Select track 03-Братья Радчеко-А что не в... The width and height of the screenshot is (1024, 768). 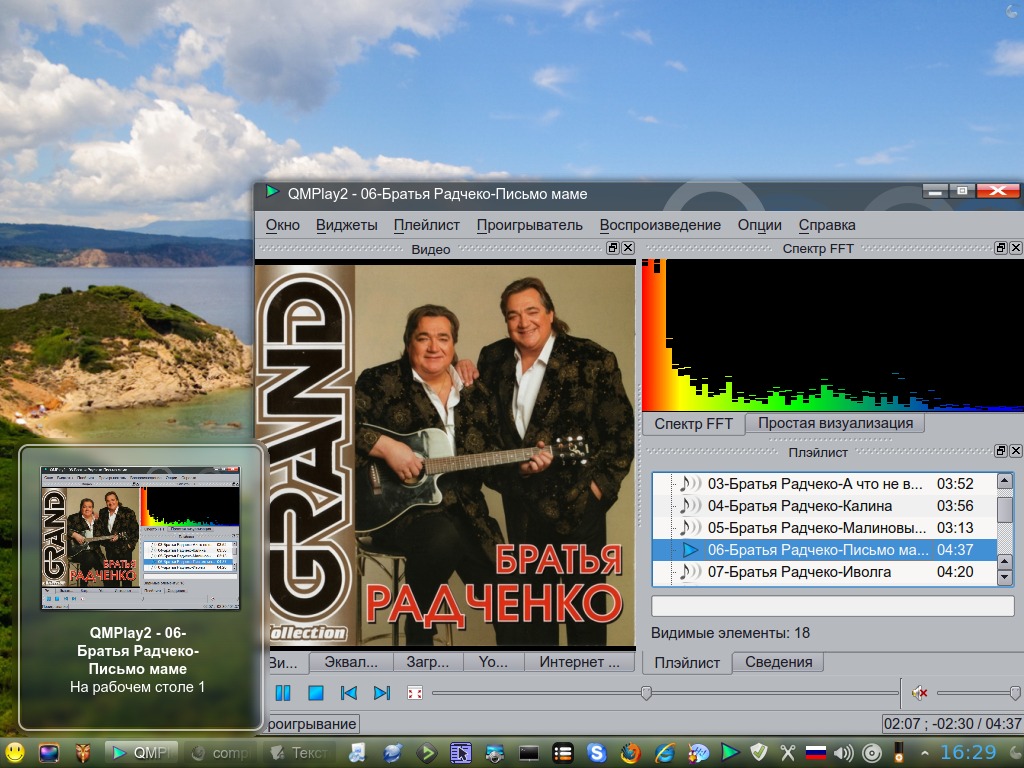pos(825,484)
